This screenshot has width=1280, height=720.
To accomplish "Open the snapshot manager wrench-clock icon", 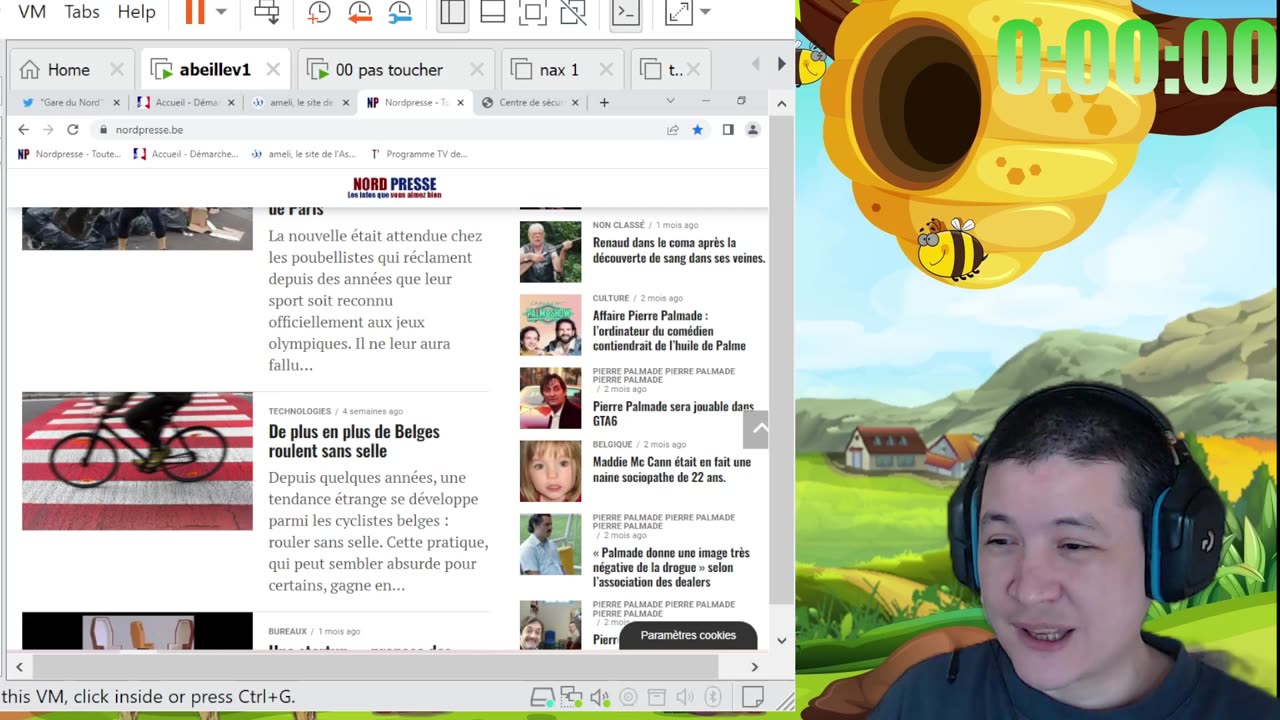I will 400,12.
